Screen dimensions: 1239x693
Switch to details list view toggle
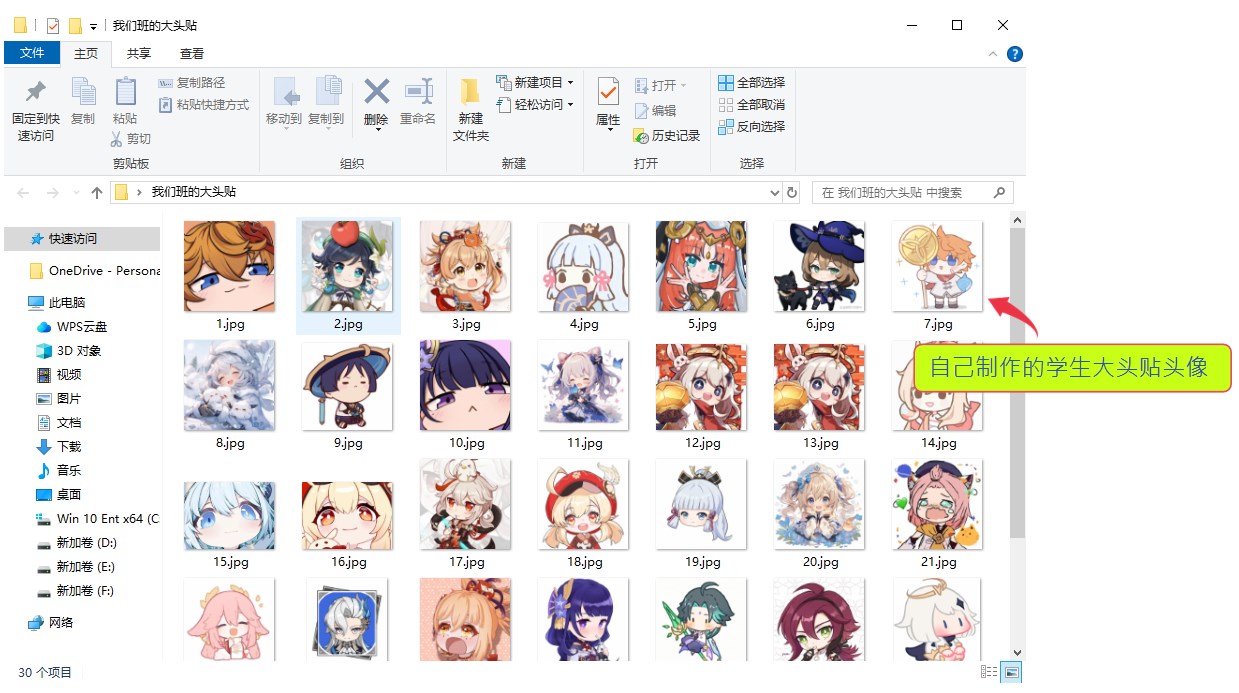[989, 673]
